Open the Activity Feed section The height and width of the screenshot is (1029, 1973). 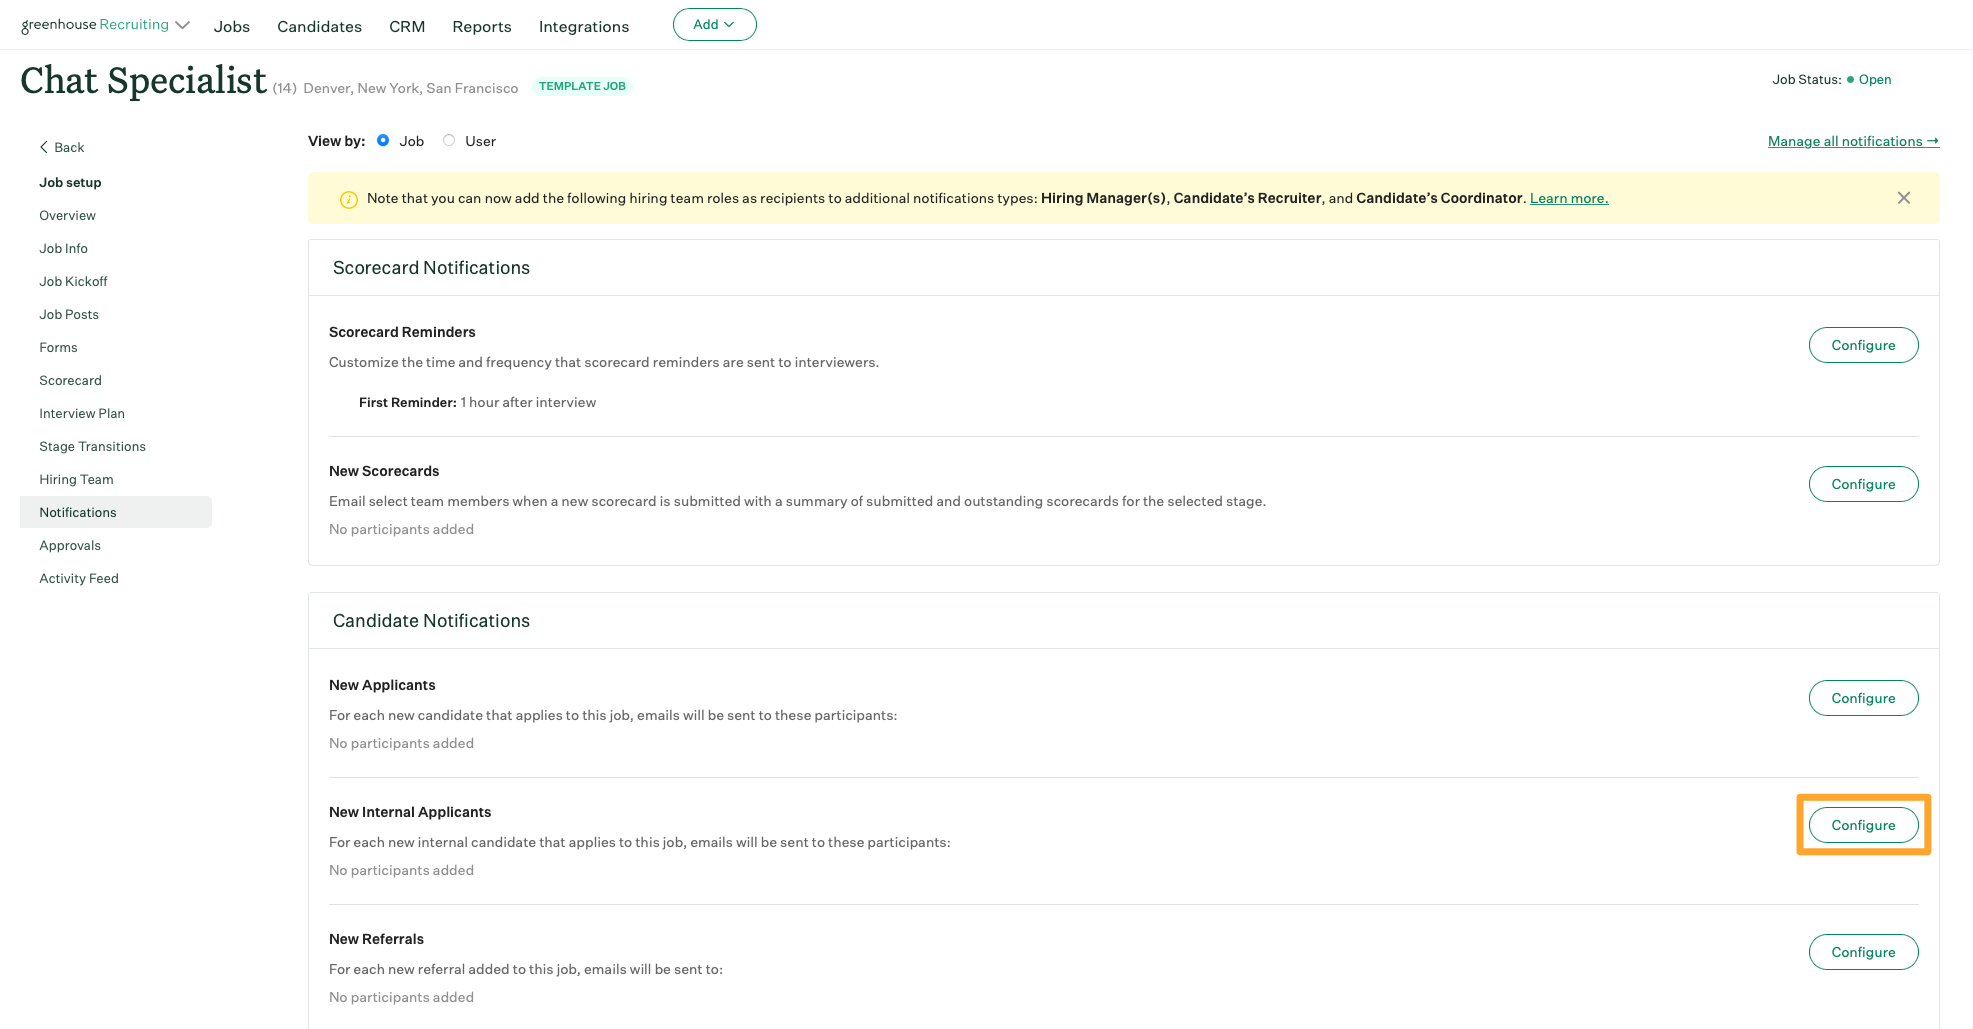coord(79,578)
